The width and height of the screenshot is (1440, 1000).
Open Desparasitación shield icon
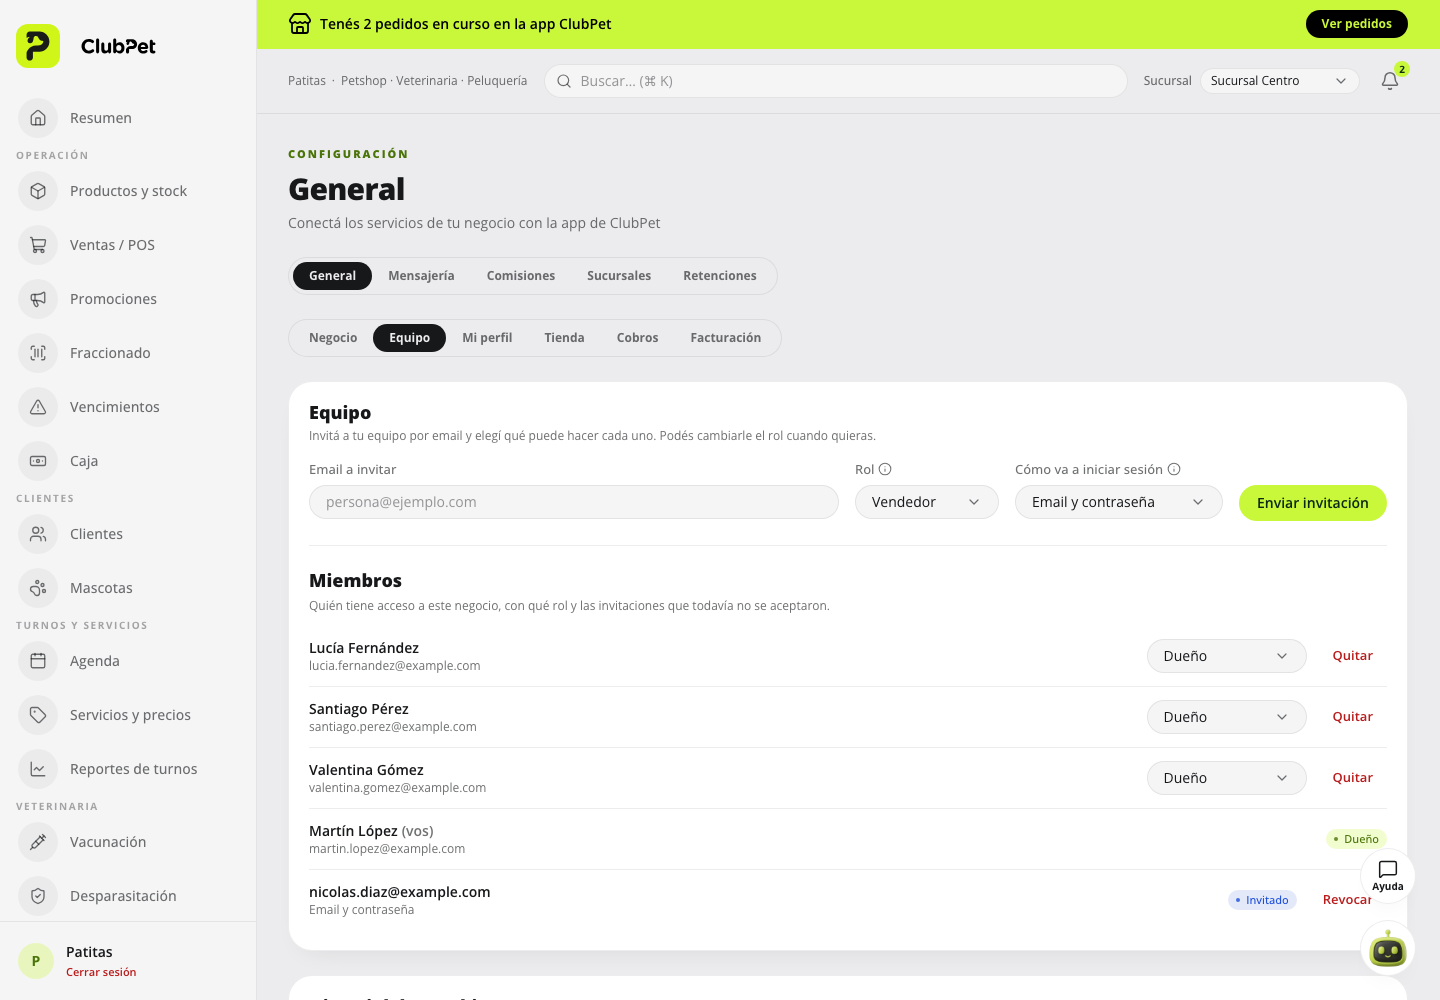pyautogui.click(x=38, y=896)
